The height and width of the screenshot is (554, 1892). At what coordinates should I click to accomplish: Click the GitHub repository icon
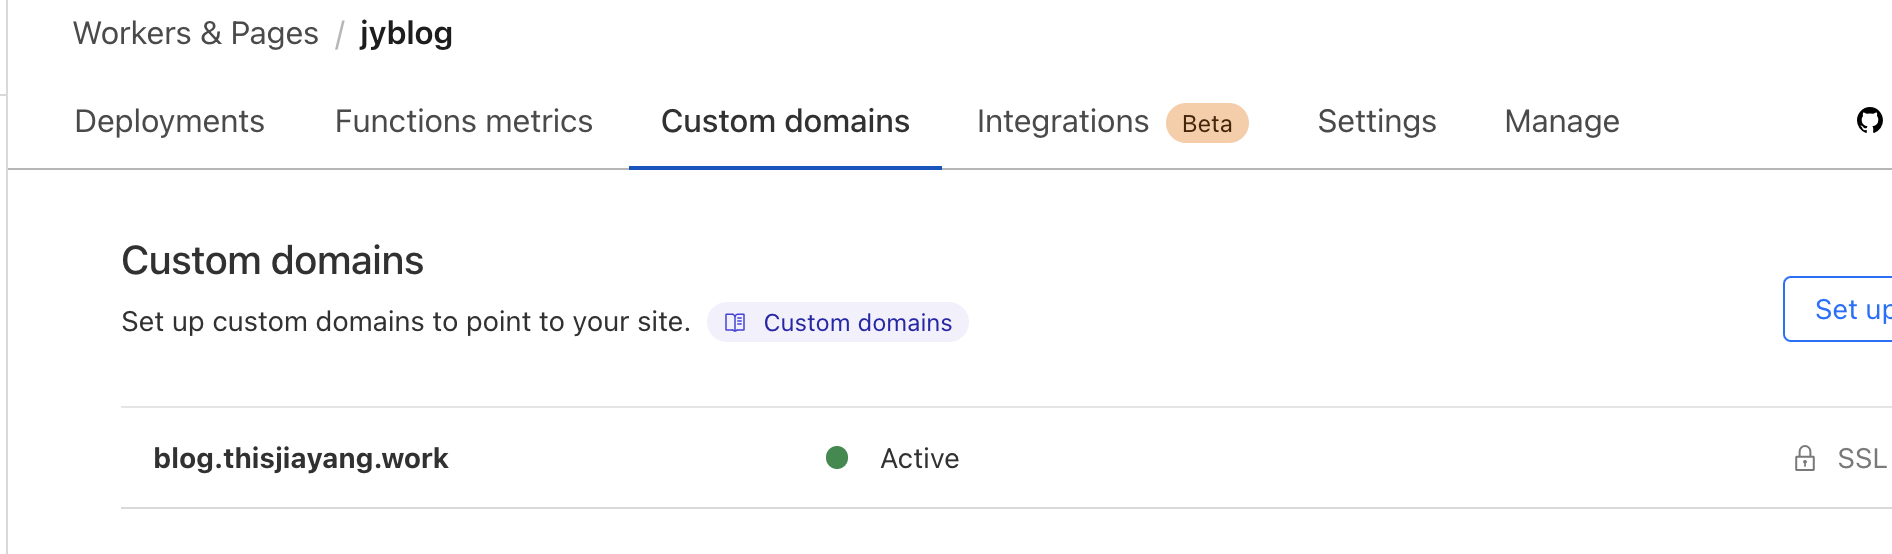1869,121
